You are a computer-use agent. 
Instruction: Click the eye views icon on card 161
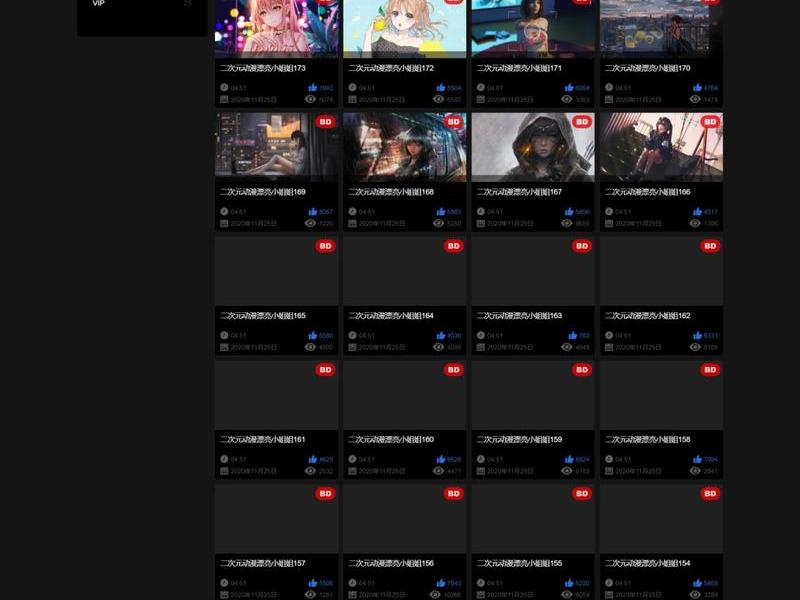click(x=310, y=471)
